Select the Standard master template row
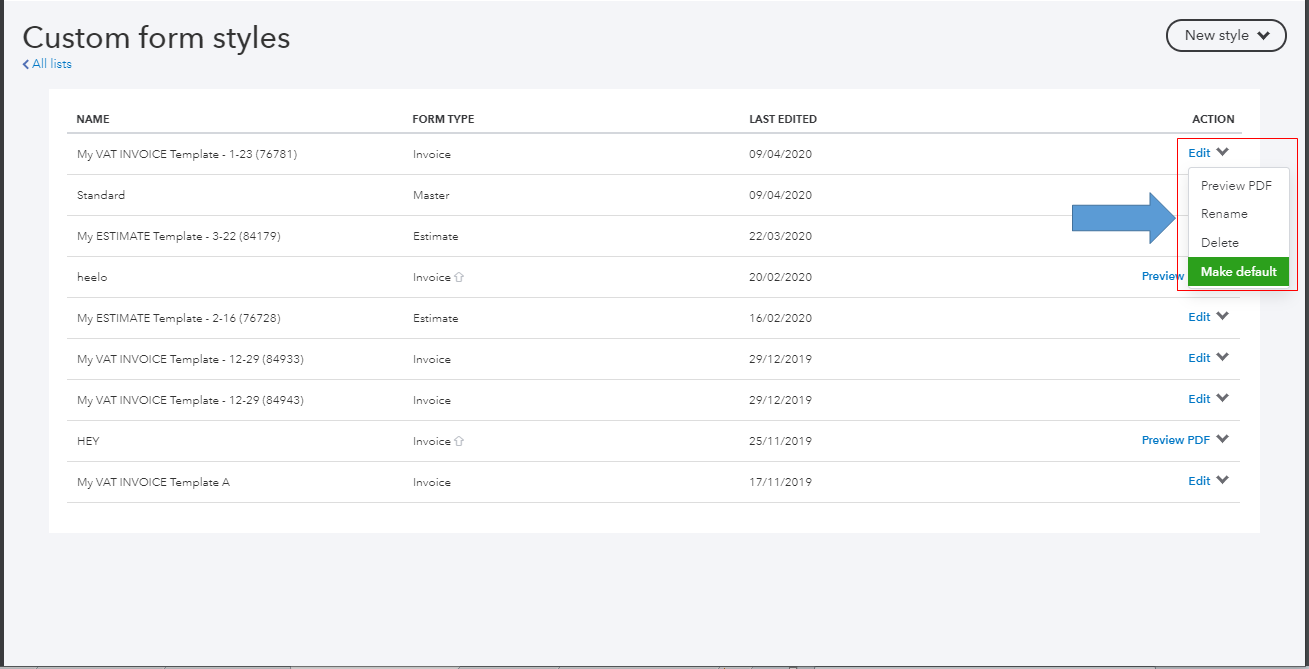The width and height of the screenshot is (1309, 669). pos(100,195)
